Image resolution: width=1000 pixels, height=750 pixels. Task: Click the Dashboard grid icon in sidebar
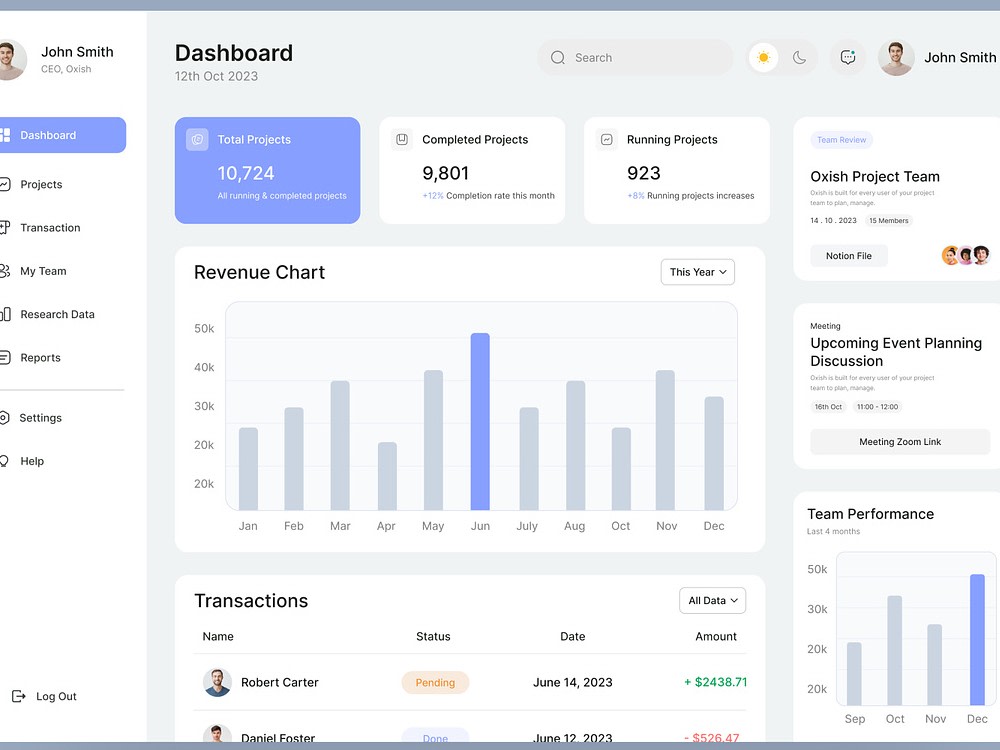[5, 135]
